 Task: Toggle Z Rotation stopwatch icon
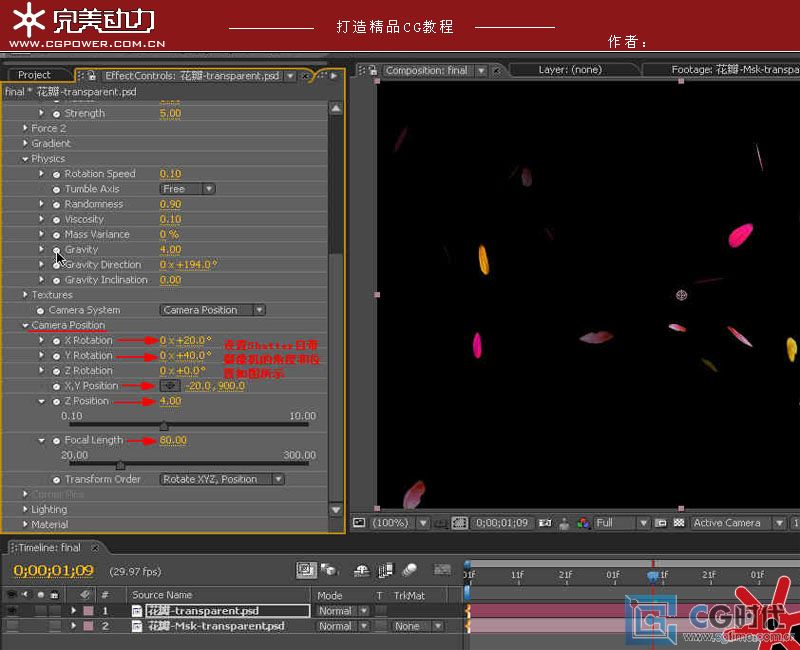click(57, 371)
